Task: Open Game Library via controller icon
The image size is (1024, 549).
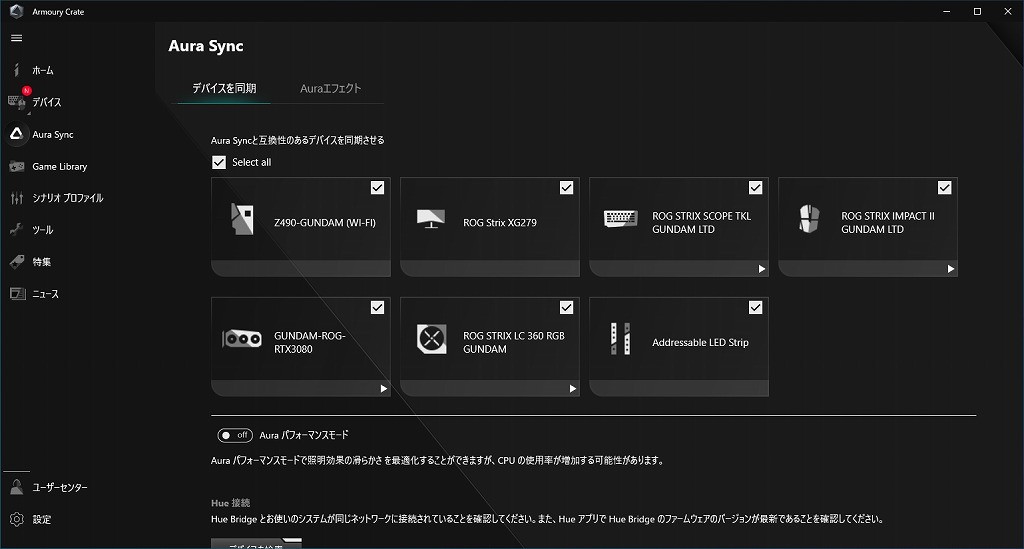Action: 17,166
